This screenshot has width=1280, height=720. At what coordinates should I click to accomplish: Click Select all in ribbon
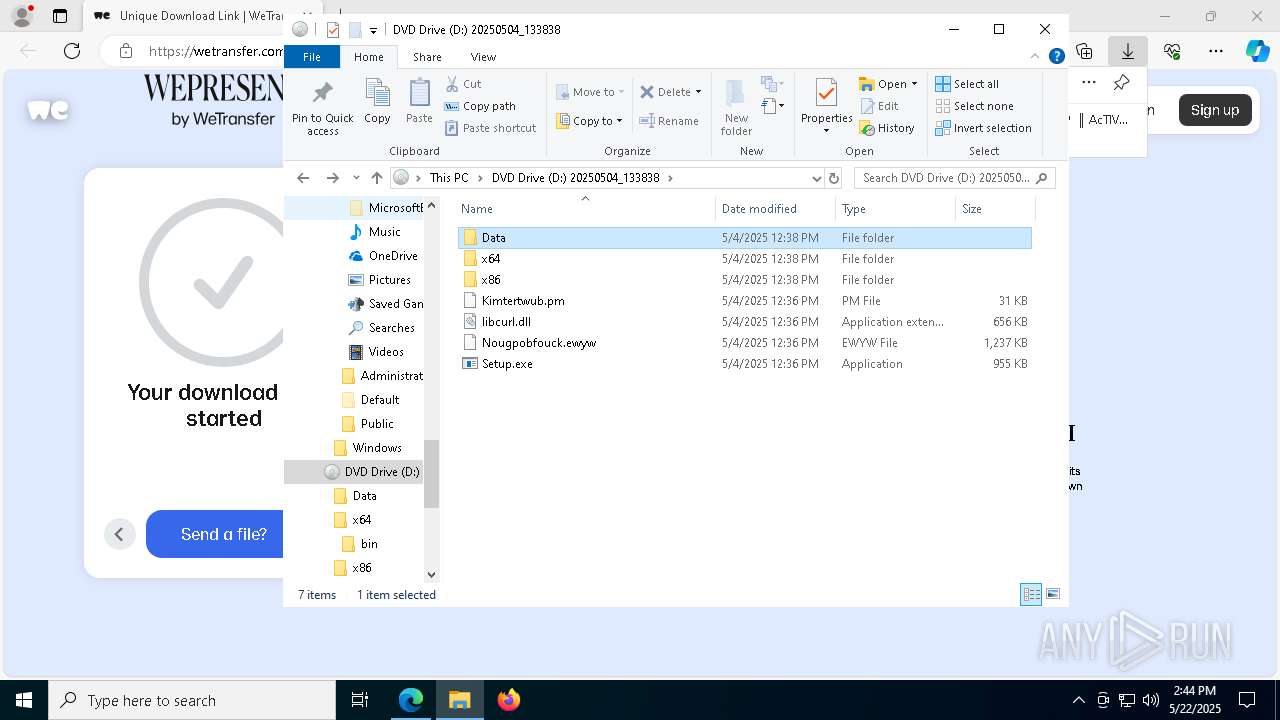pyautogui.click(x=967, y=84)
